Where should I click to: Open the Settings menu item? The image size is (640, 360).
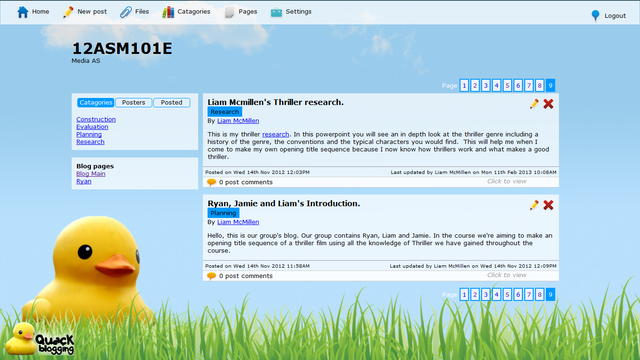pyautogui.click(x=298, y=11)
